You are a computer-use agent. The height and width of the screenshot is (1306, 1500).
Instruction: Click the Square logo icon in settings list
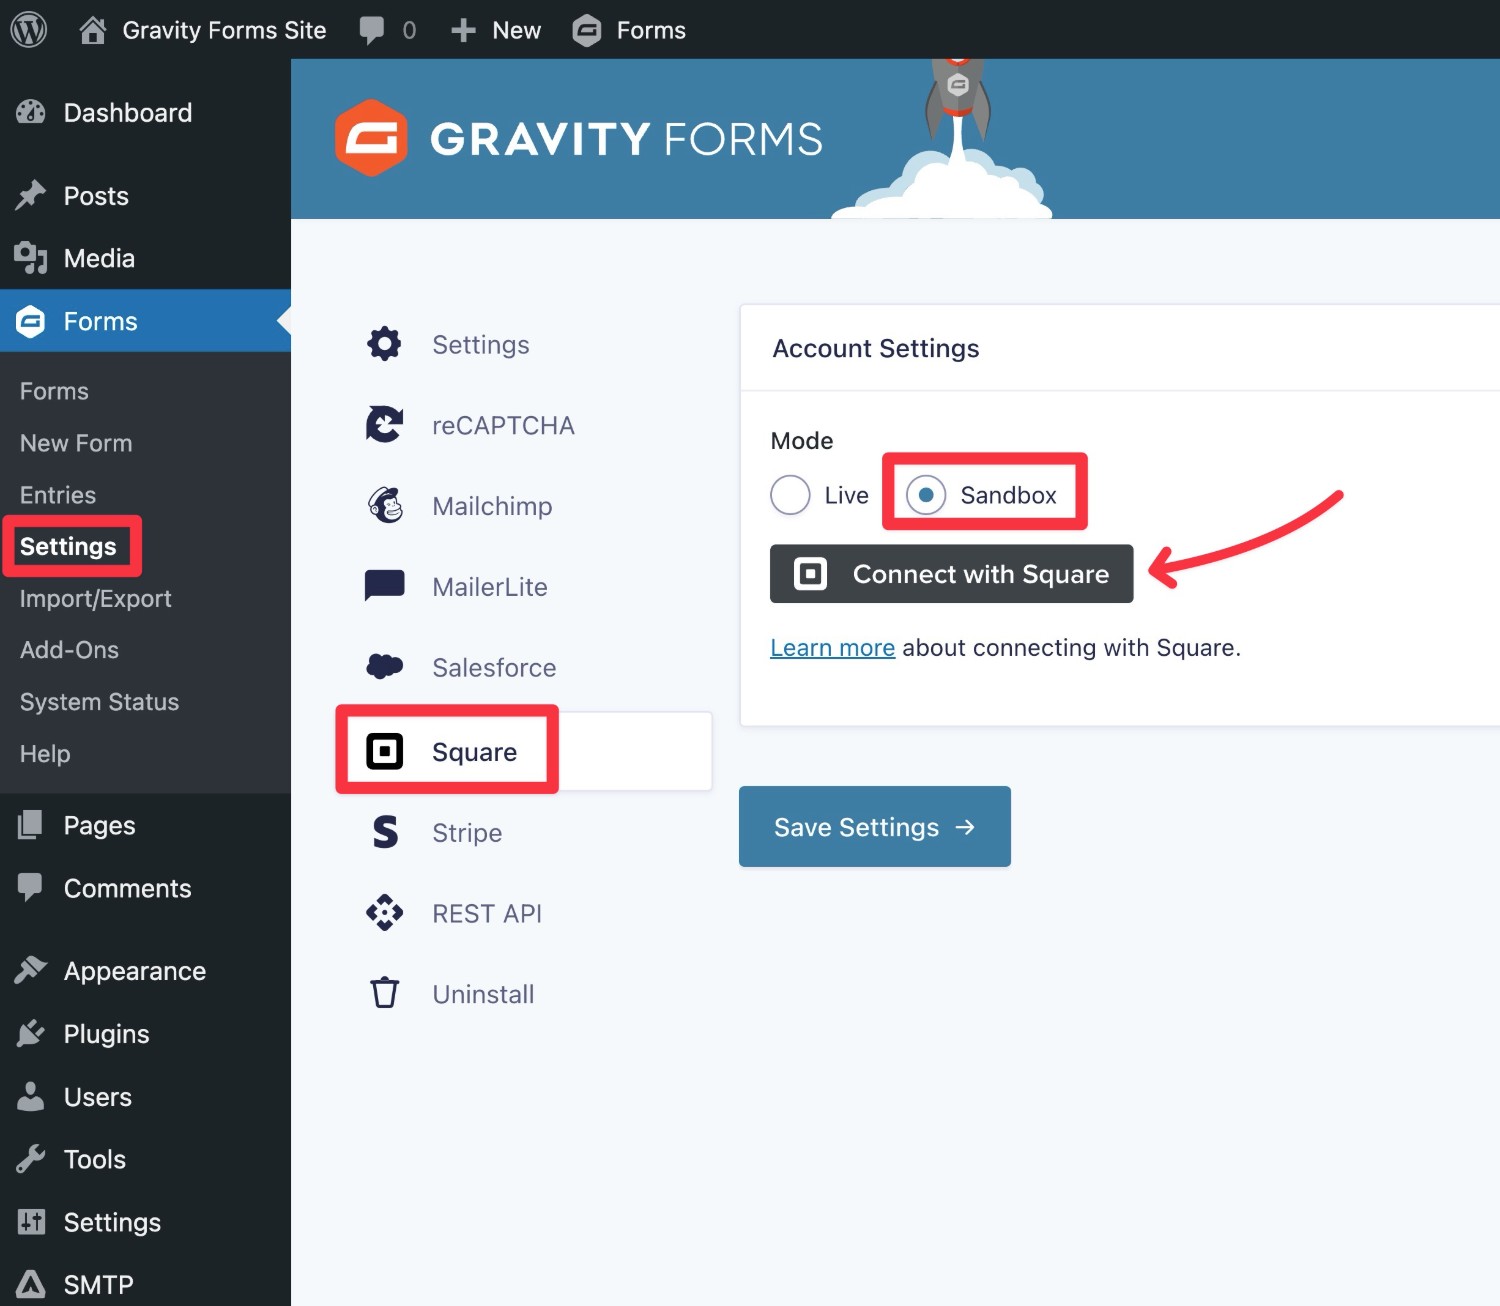(x=385, y=751)
